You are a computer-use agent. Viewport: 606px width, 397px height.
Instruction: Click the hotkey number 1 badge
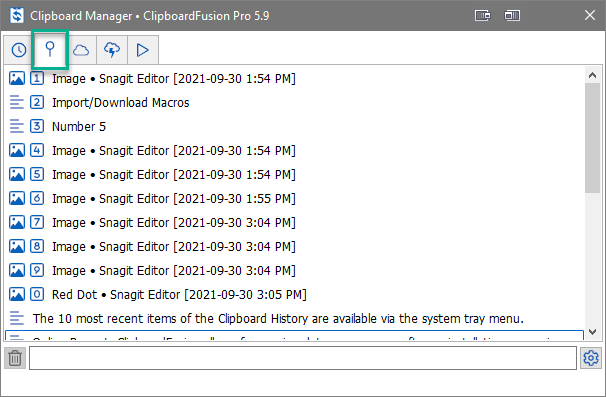pyautogui.click(x=37, y=78)
